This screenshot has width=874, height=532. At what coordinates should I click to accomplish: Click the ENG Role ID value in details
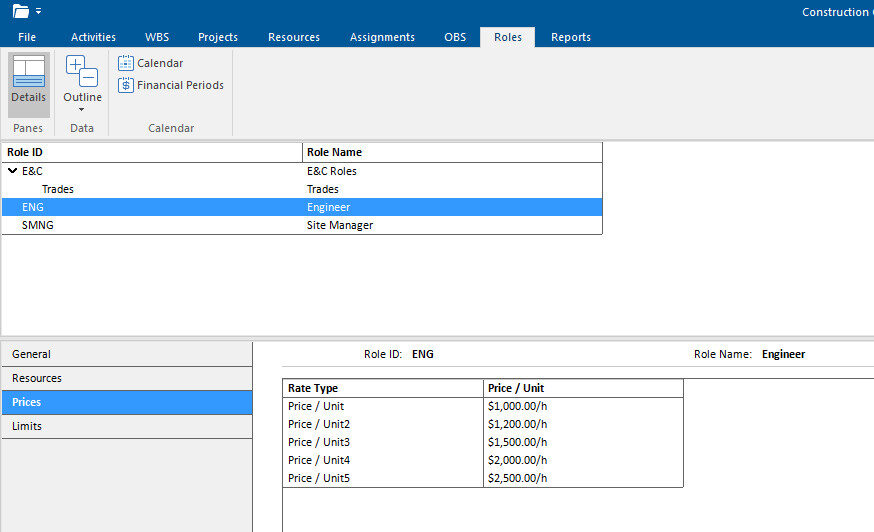[423, 354]
